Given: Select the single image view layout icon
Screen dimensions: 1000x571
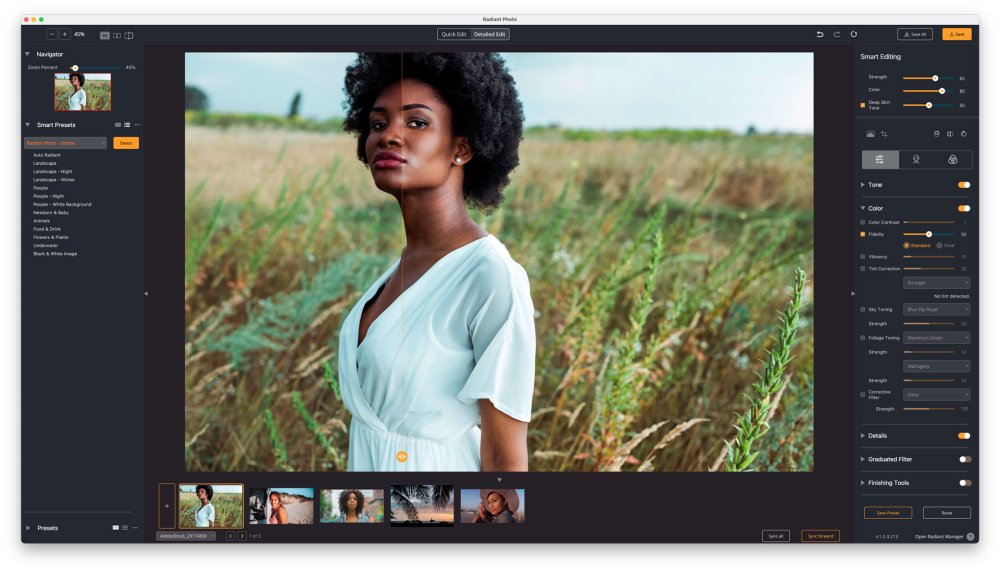Looking at the screenshot, I should point(105,36).
